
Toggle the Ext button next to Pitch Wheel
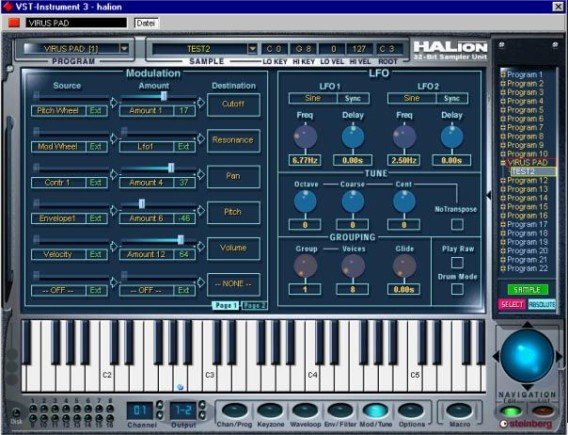(x=96, y=110)
